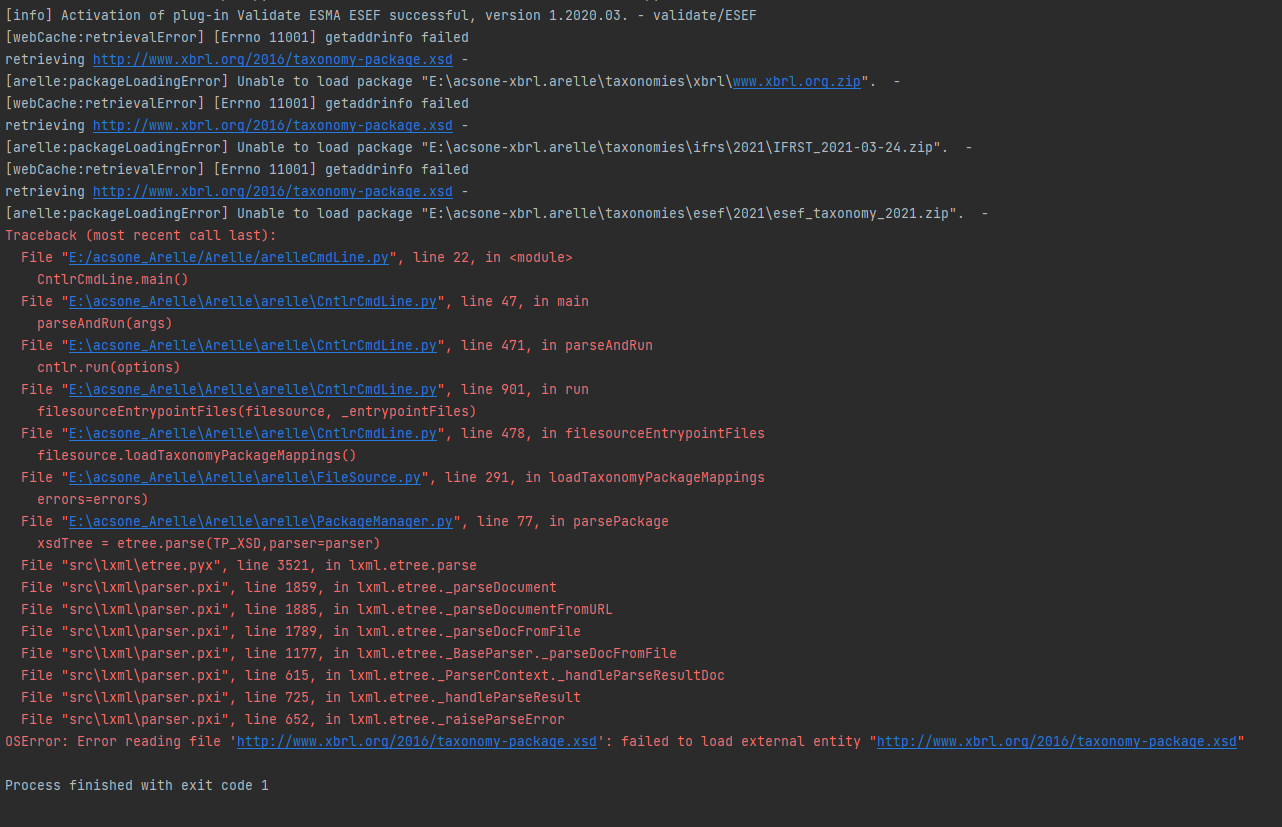Open the www.xbrl.org.zip package link
Viewport: 1282px width, 827px height.
click(x=796, y=81)
